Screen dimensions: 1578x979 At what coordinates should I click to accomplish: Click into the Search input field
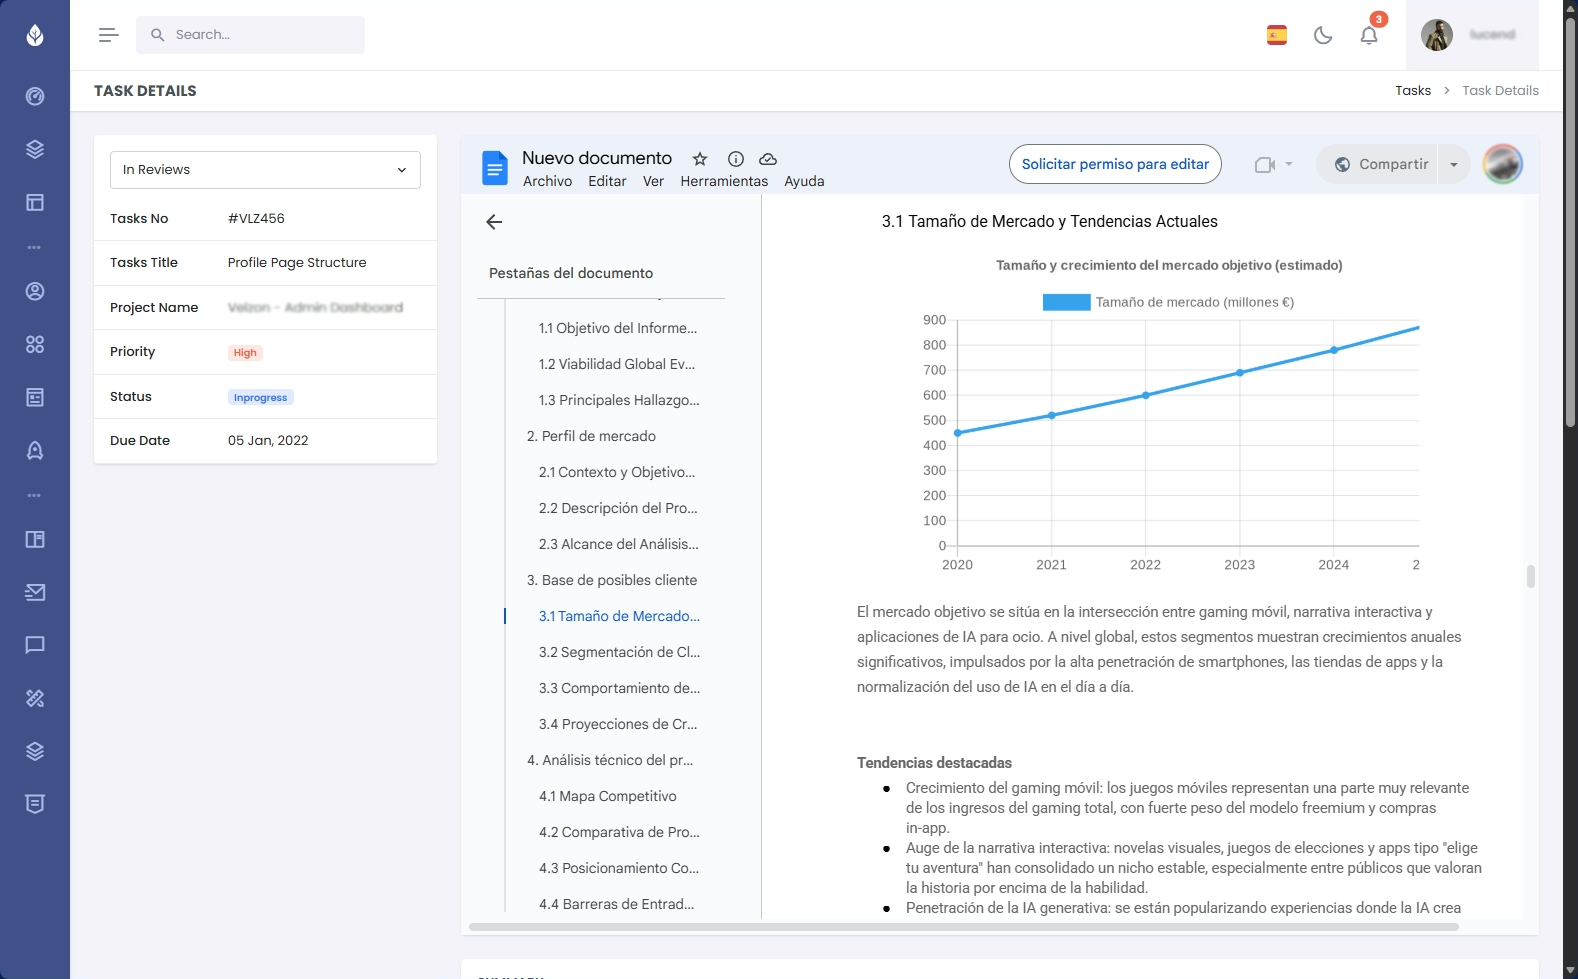[262, 35]
